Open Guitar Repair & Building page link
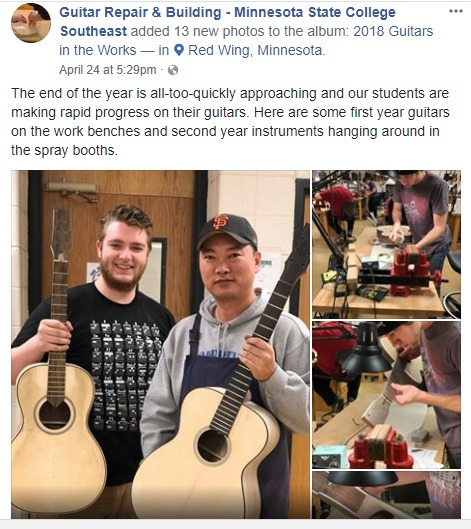 coord(140,12)
